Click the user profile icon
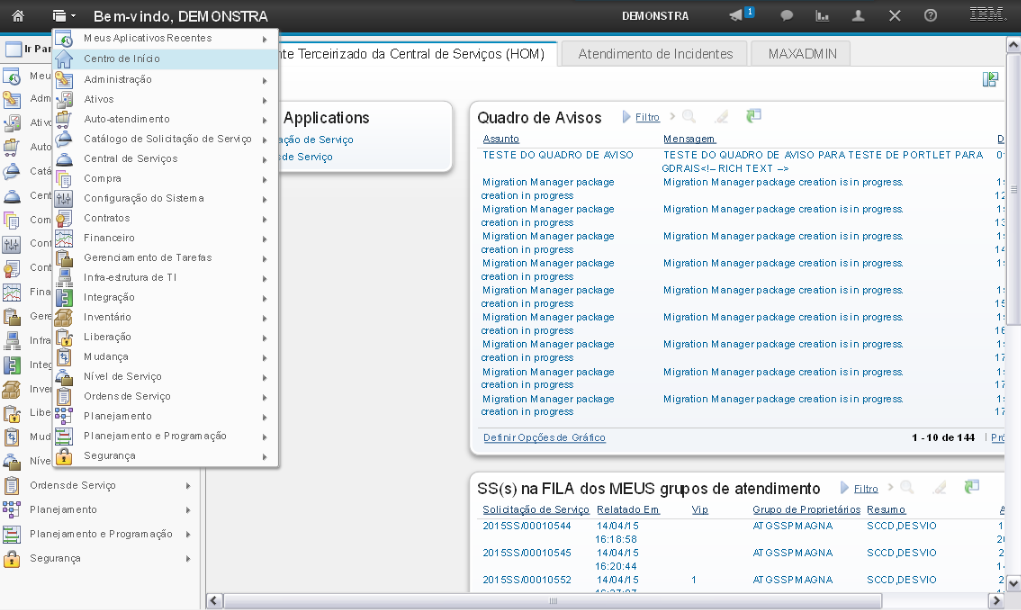Image resolution: width=1021 pixels, height=610 pixels. point(858,16)
